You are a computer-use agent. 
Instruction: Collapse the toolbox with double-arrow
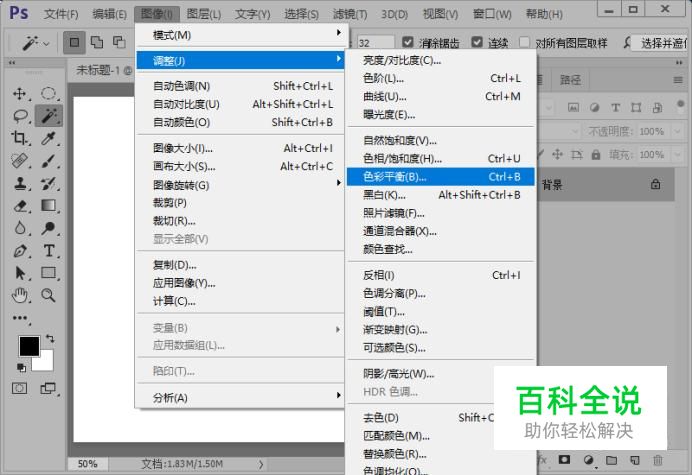[12, 63]
